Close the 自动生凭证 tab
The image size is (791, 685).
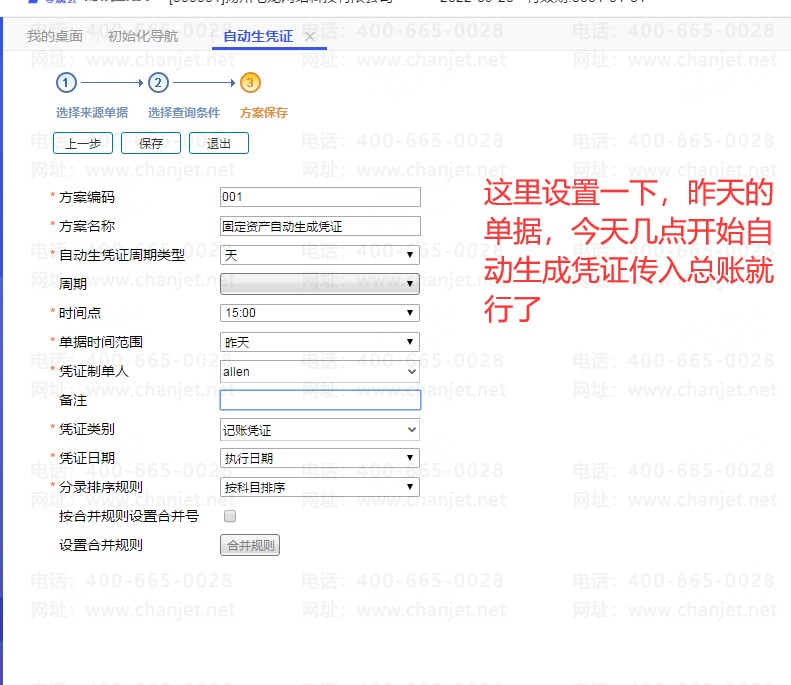click(x=310, y=37)
